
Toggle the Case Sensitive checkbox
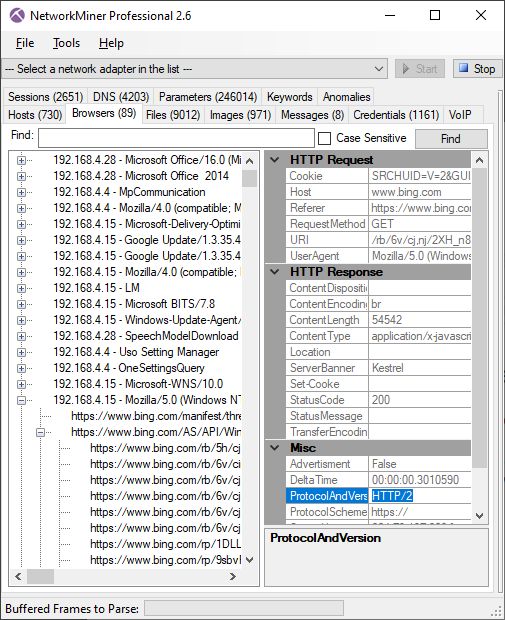[x=324, y=138]
